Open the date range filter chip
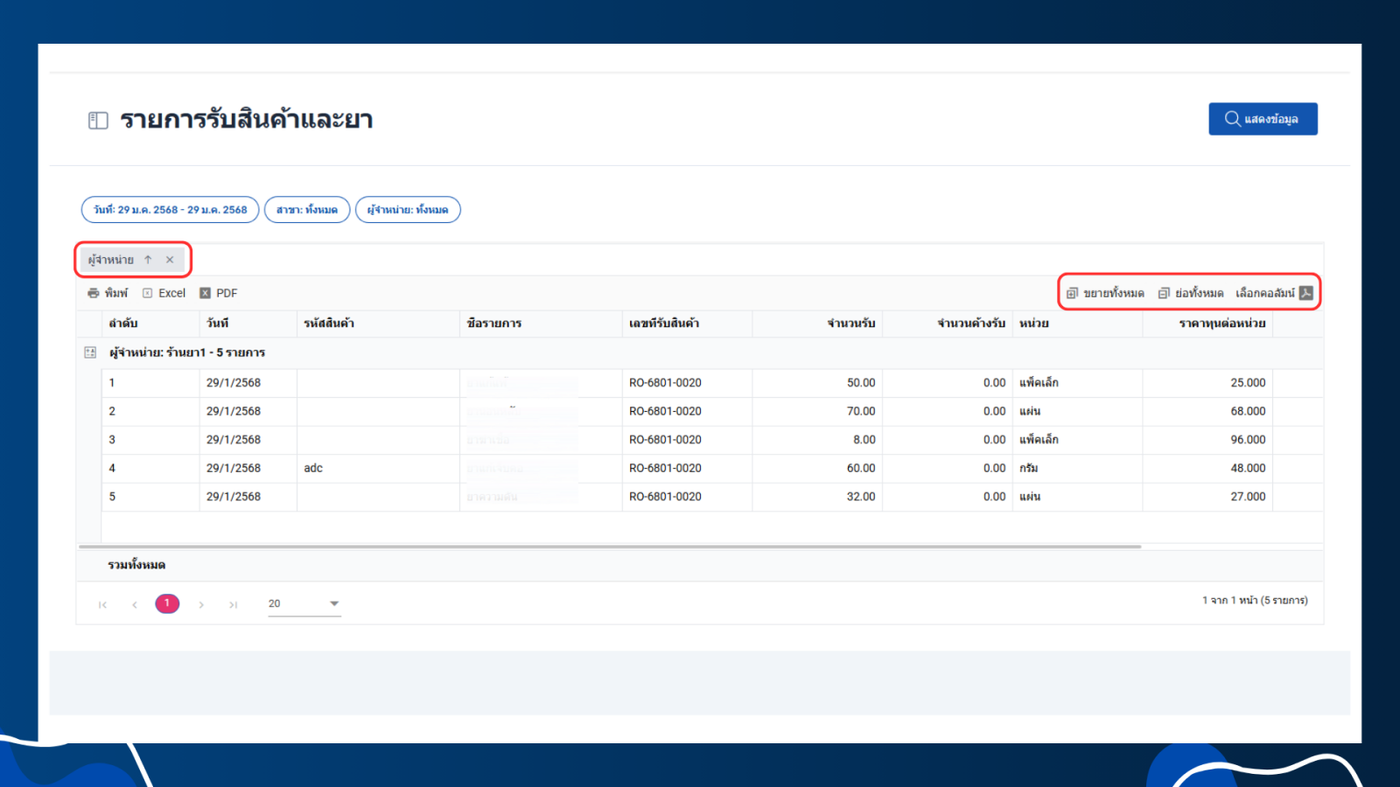This screenshot has width=1400, height=787. pyautogui.click(x=170, y=210)
